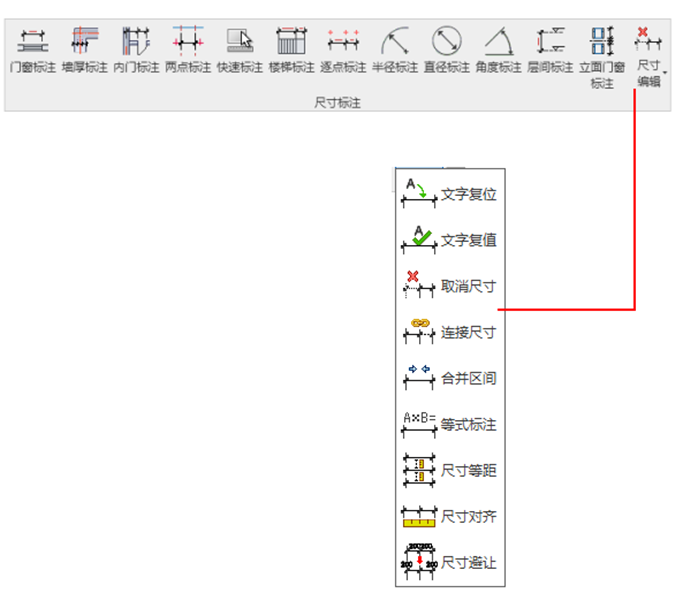Select the 楼梯标注 stair dimension tool
The width and height of the screenshot is (683, 601).
pos(291,49)
